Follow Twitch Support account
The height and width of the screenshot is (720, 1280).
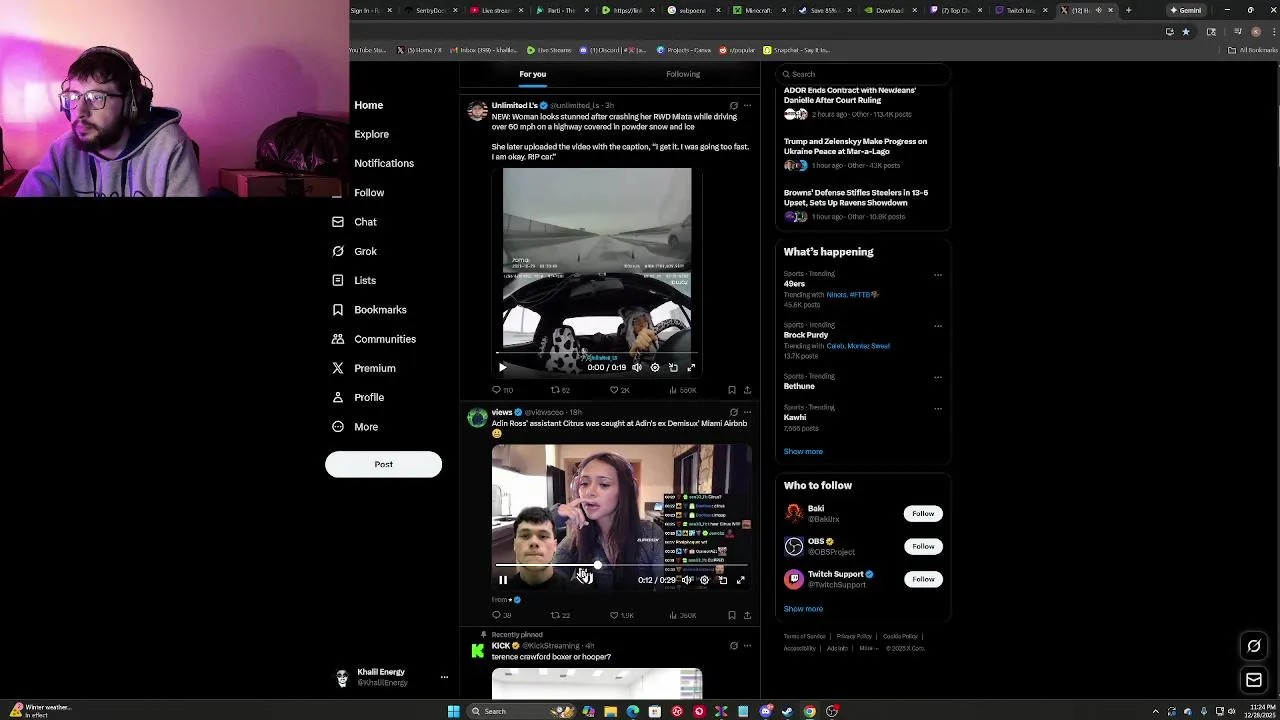923,579
